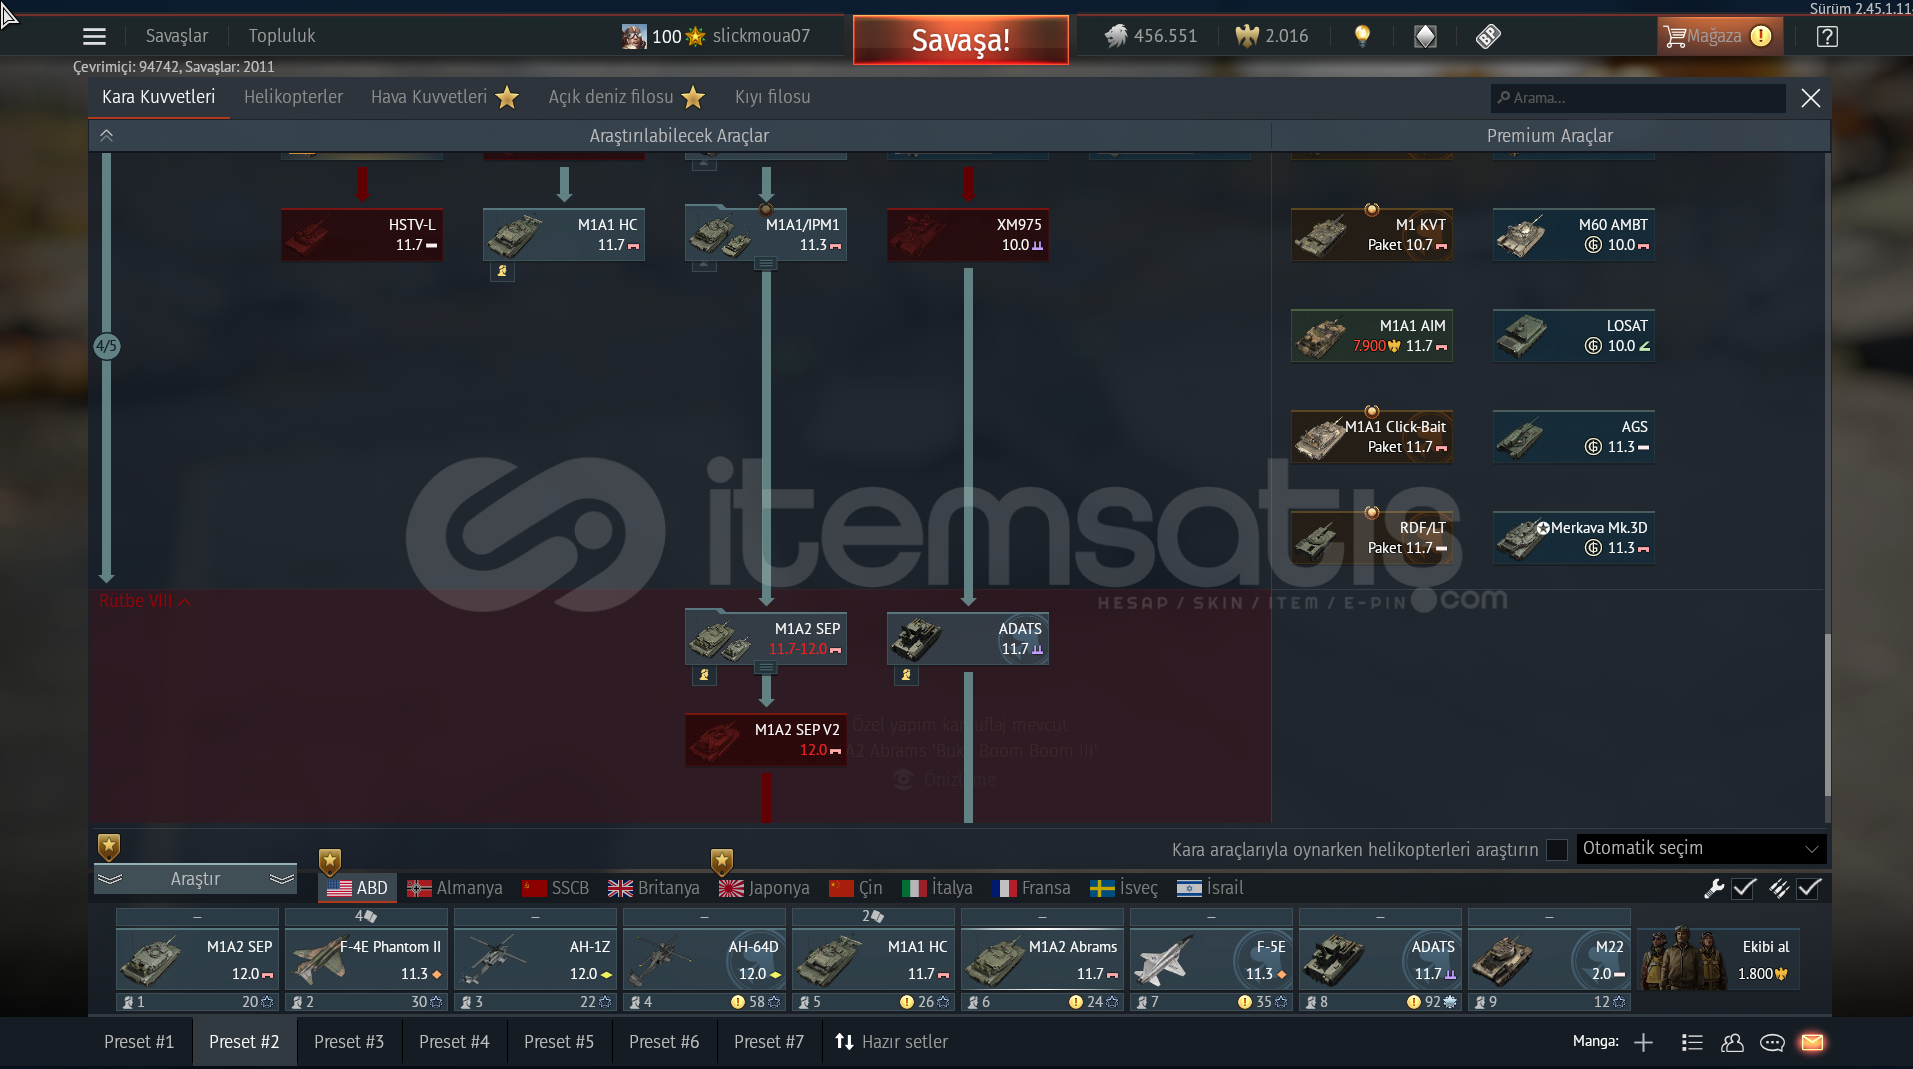
Task: Select premium M1 KVT pack vehicle
Action: click(1372, 235)
